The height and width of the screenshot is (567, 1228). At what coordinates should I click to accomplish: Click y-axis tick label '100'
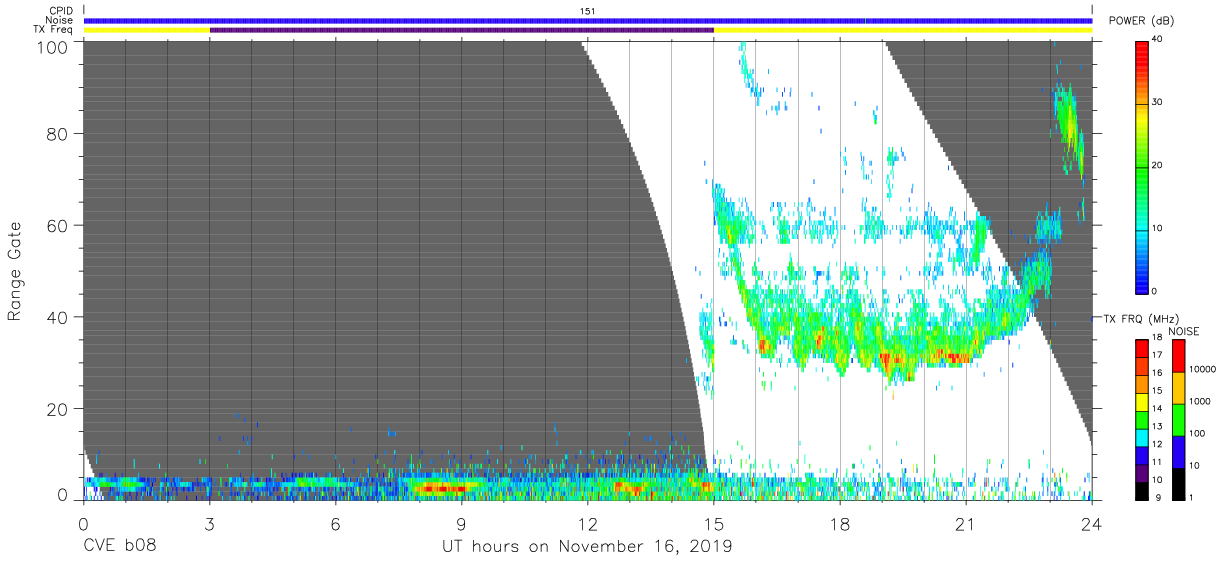[x=54, y=47]
